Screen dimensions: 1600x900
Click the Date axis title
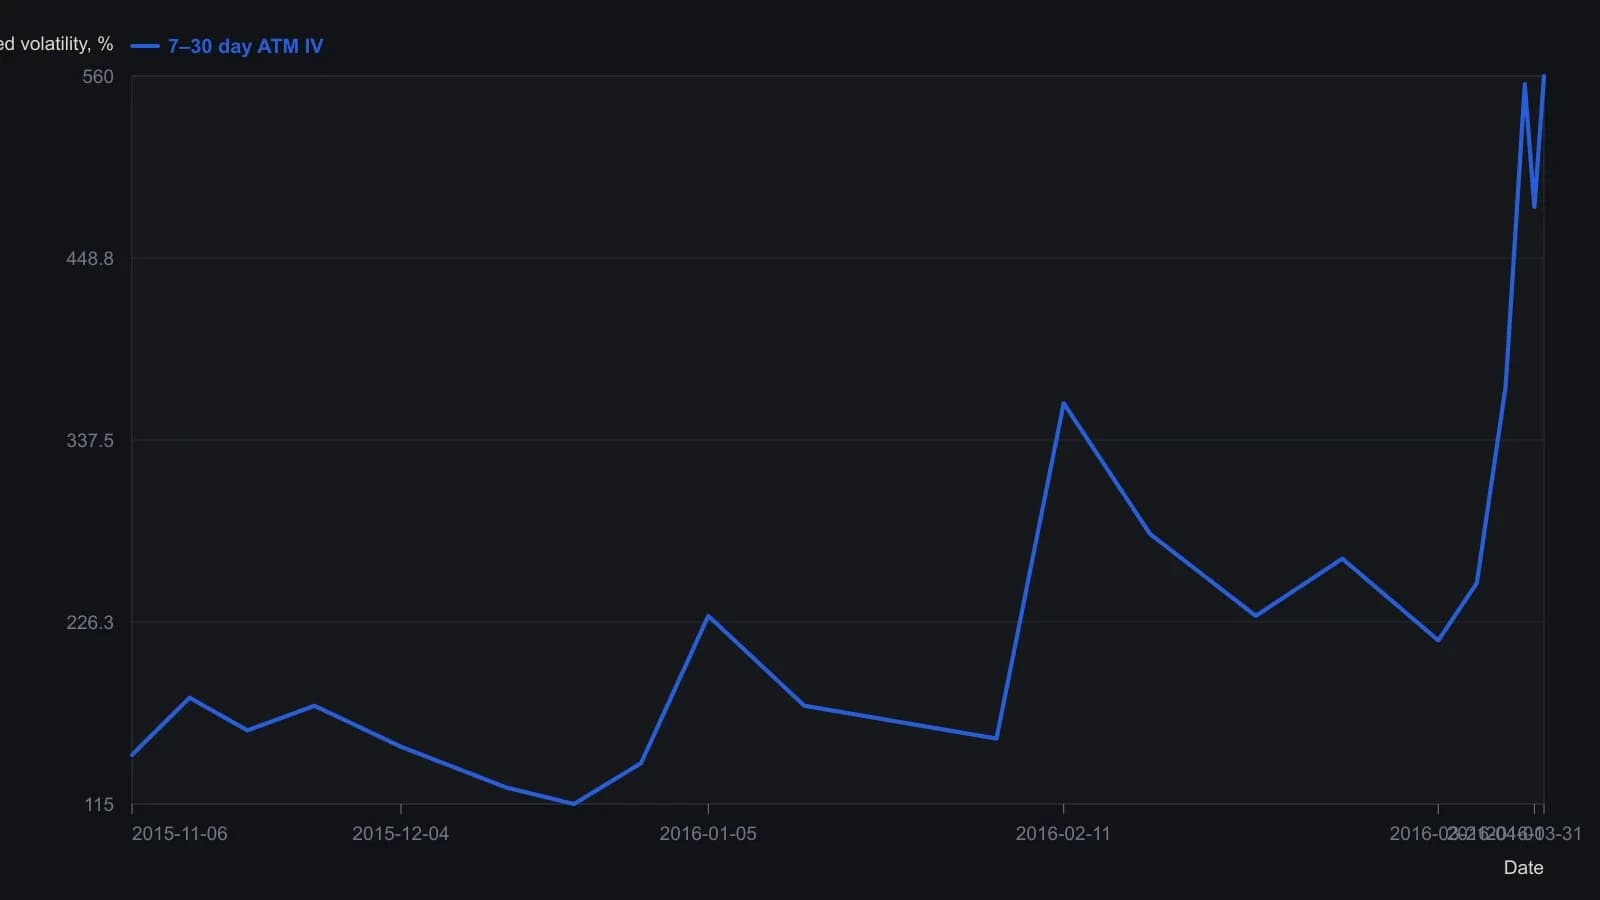[x=1523, y=868]
